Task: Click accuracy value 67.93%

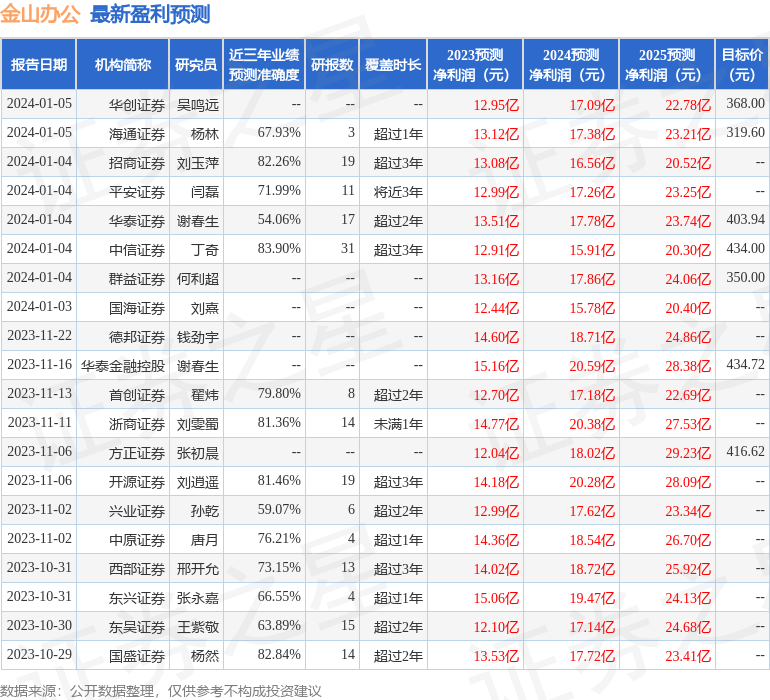Action: click(x=279, y=133)
